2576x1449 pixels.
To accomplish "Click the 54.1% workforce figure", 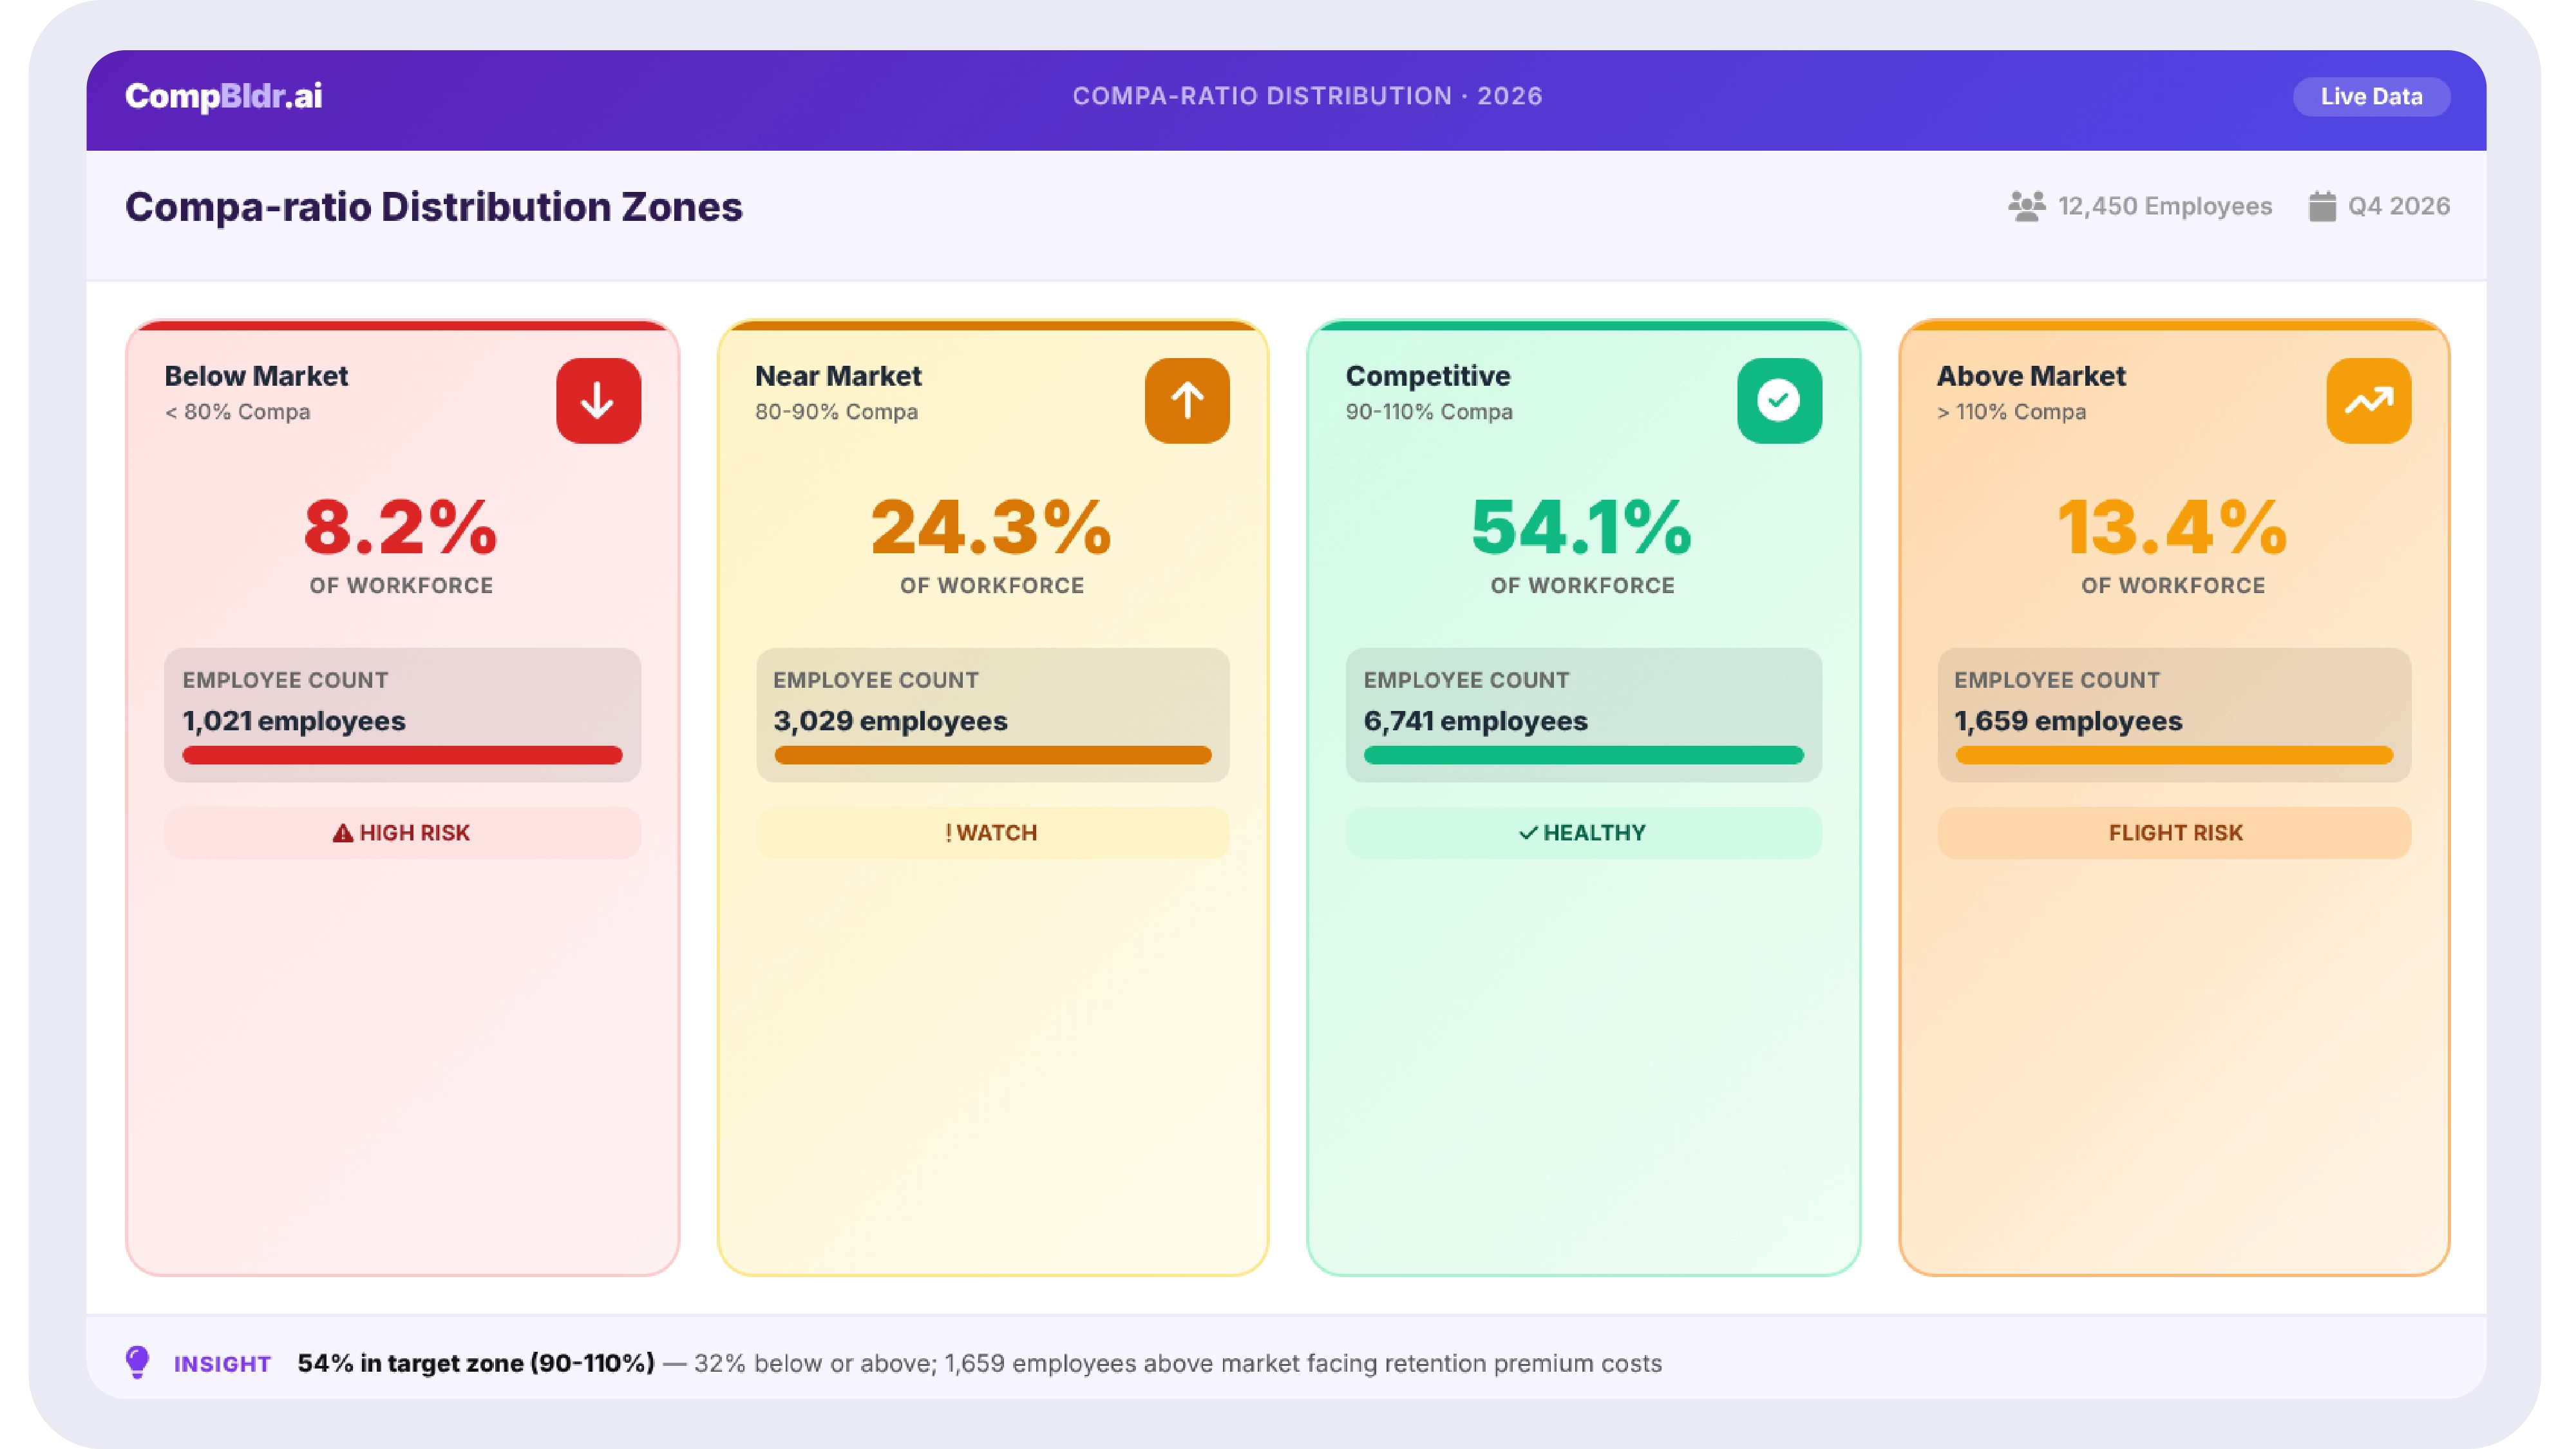I will (x=1582, y=527).
